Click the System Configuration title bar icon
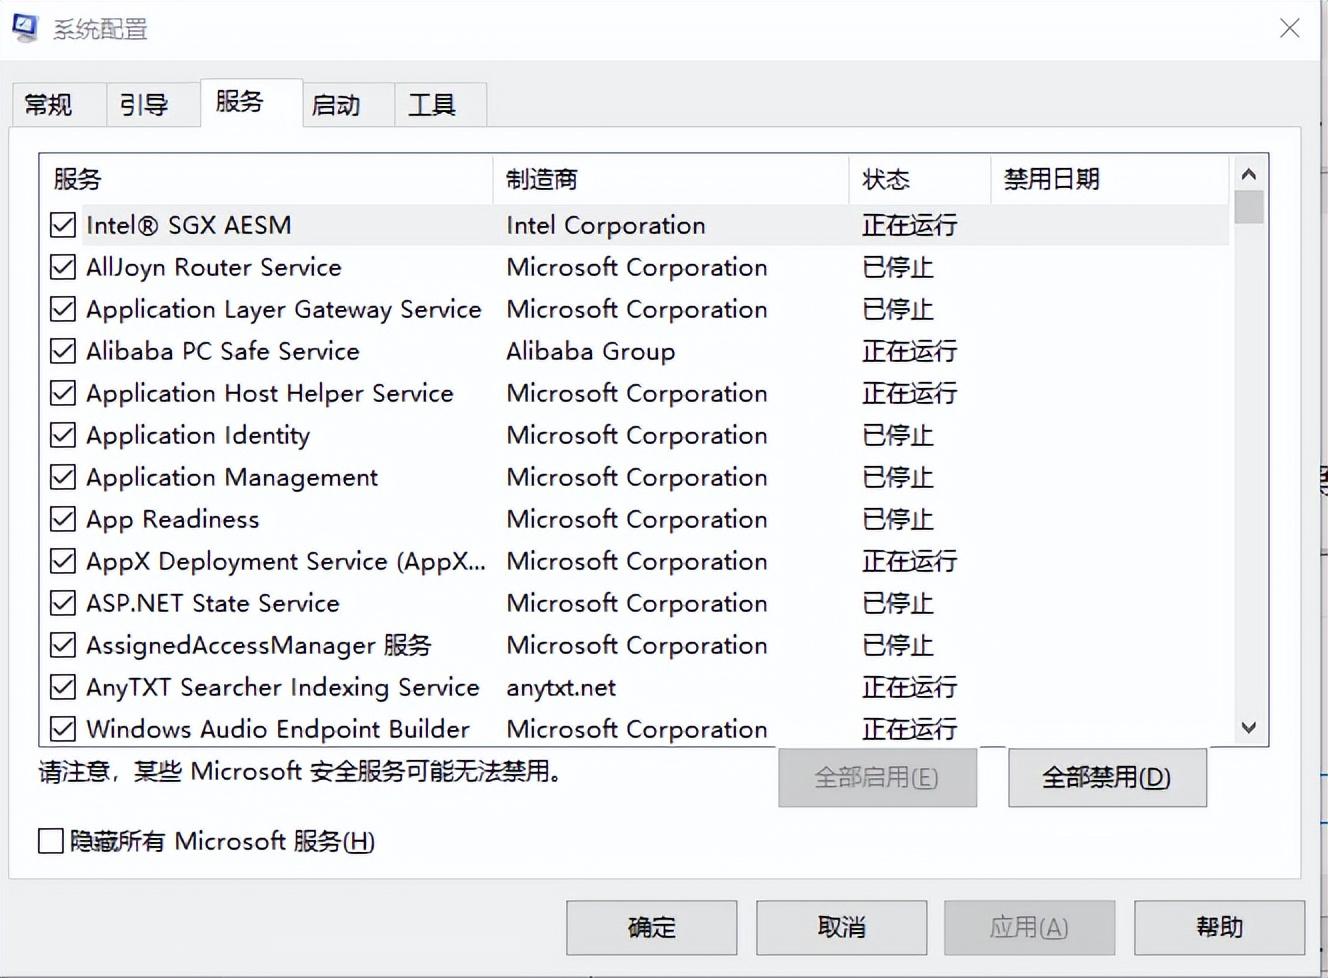This screenshot has height=978, width=1328. click(26, 28)
